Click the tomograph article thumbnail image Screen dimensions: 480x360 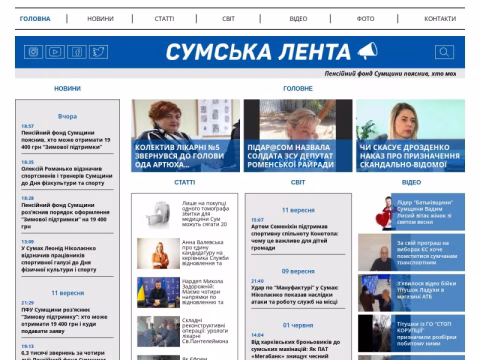[x=158, y=214]
